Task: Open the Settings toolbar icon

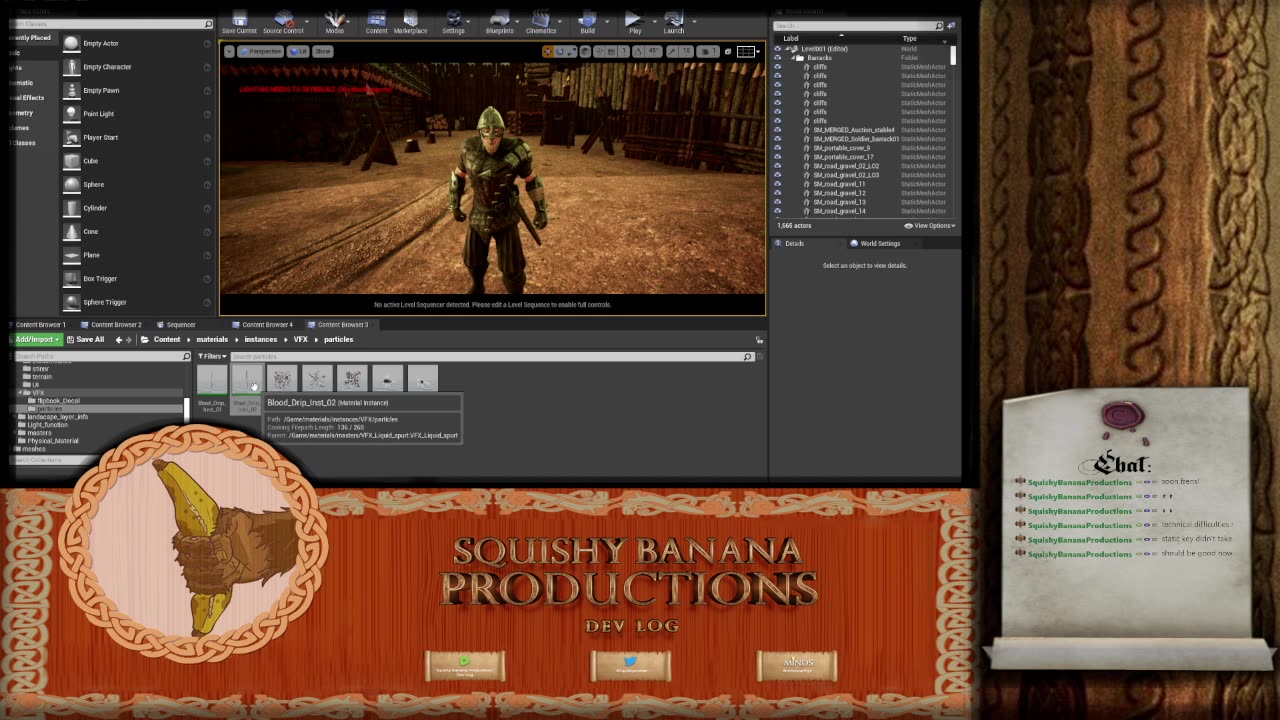Action: pos(453,23)
